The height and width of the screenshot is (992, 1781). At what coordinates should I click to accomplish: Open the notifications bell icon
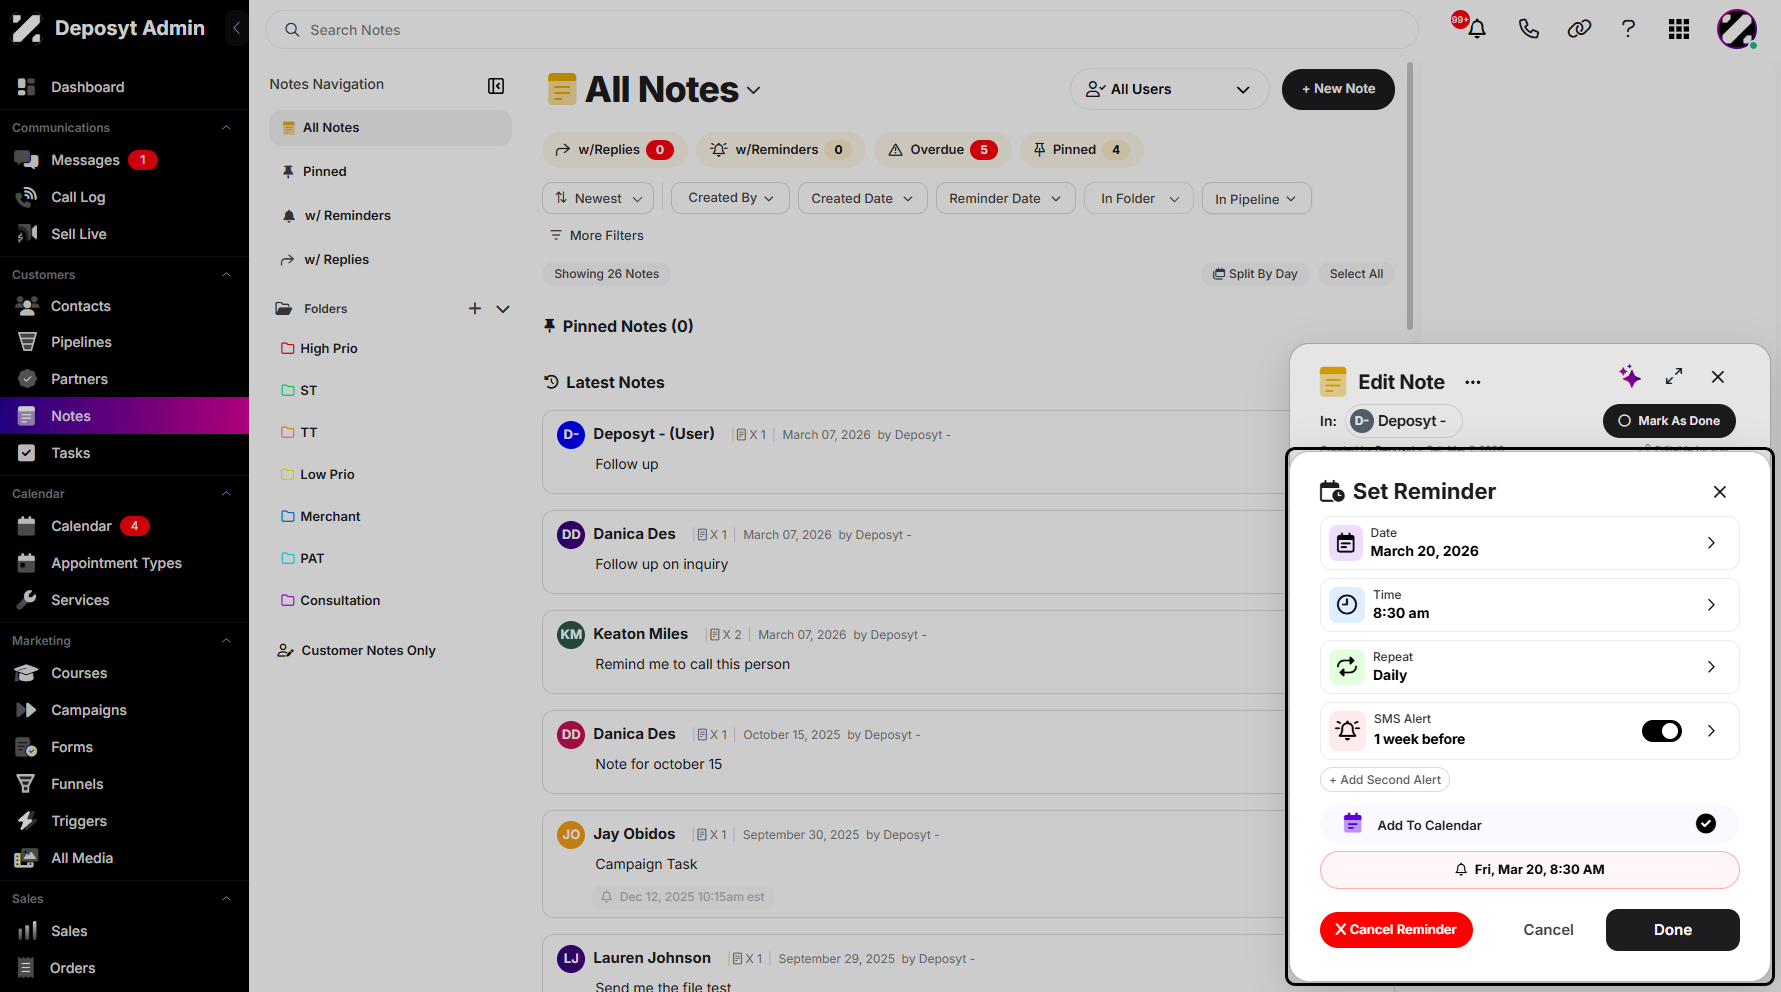pos(1476,29)
